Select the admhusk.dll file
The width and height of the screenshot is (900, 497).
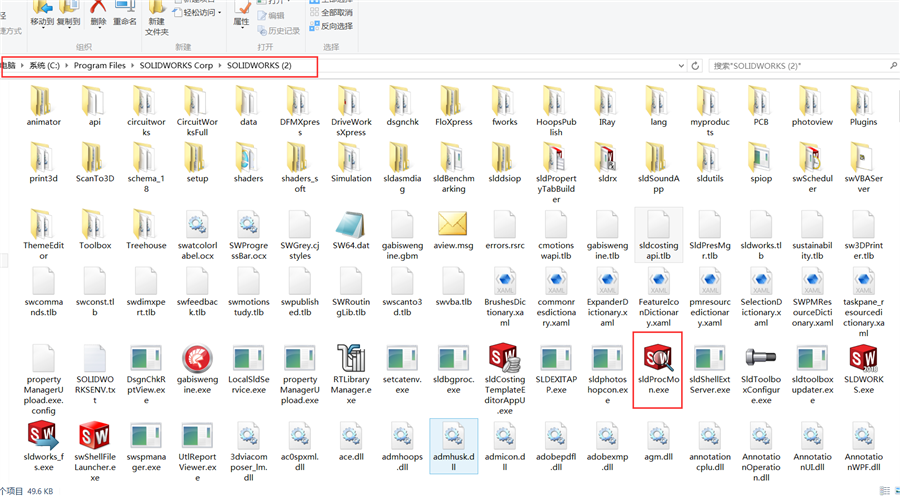[x=453, y=446]
